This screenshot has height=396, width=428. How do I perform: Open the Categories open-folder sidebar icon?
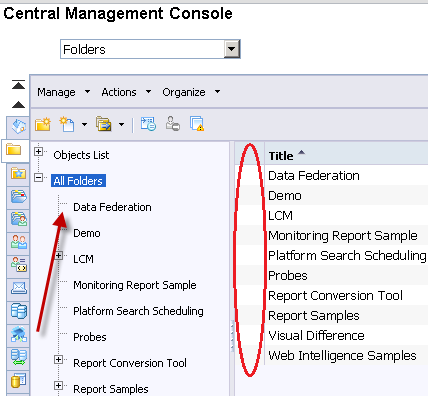pos(18,196)
